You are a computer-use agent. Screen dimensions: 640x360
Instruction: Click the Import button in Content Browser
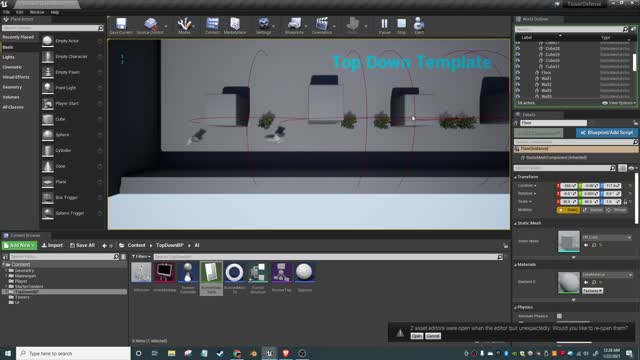coord(52,245)
